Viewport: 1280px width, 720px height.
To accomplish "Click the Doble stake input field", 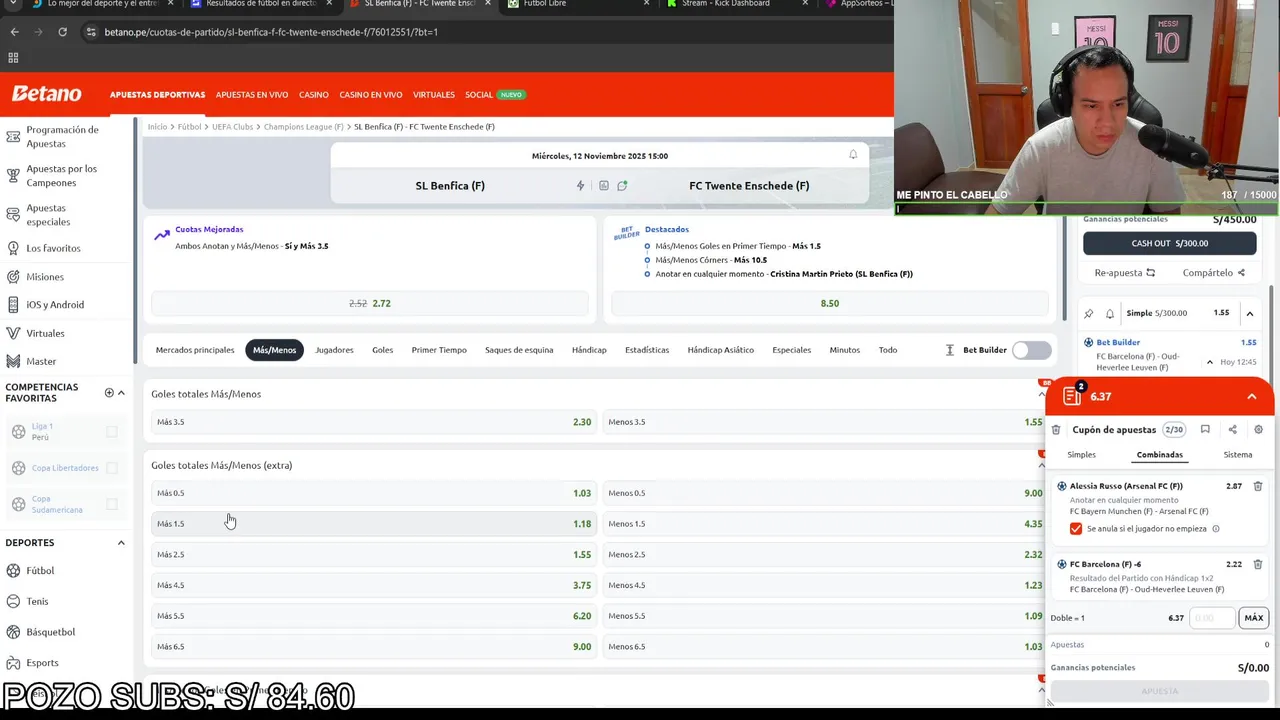I will (x=1211, y=618).
